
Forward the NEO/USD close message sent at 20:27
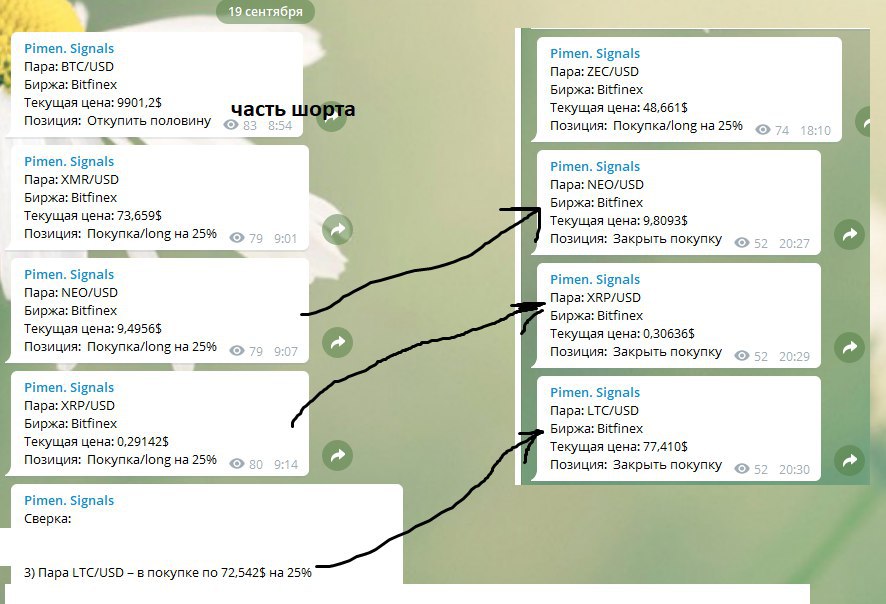(x=849, y=234)
